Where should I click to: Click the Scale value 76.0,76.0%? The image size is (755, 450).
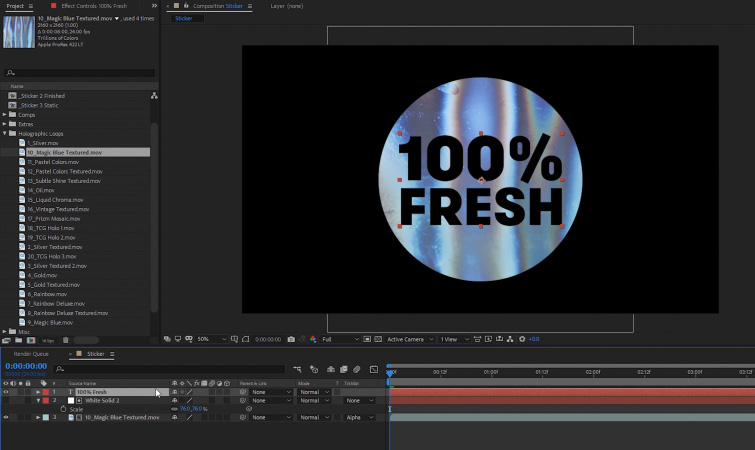coord(193,409)
